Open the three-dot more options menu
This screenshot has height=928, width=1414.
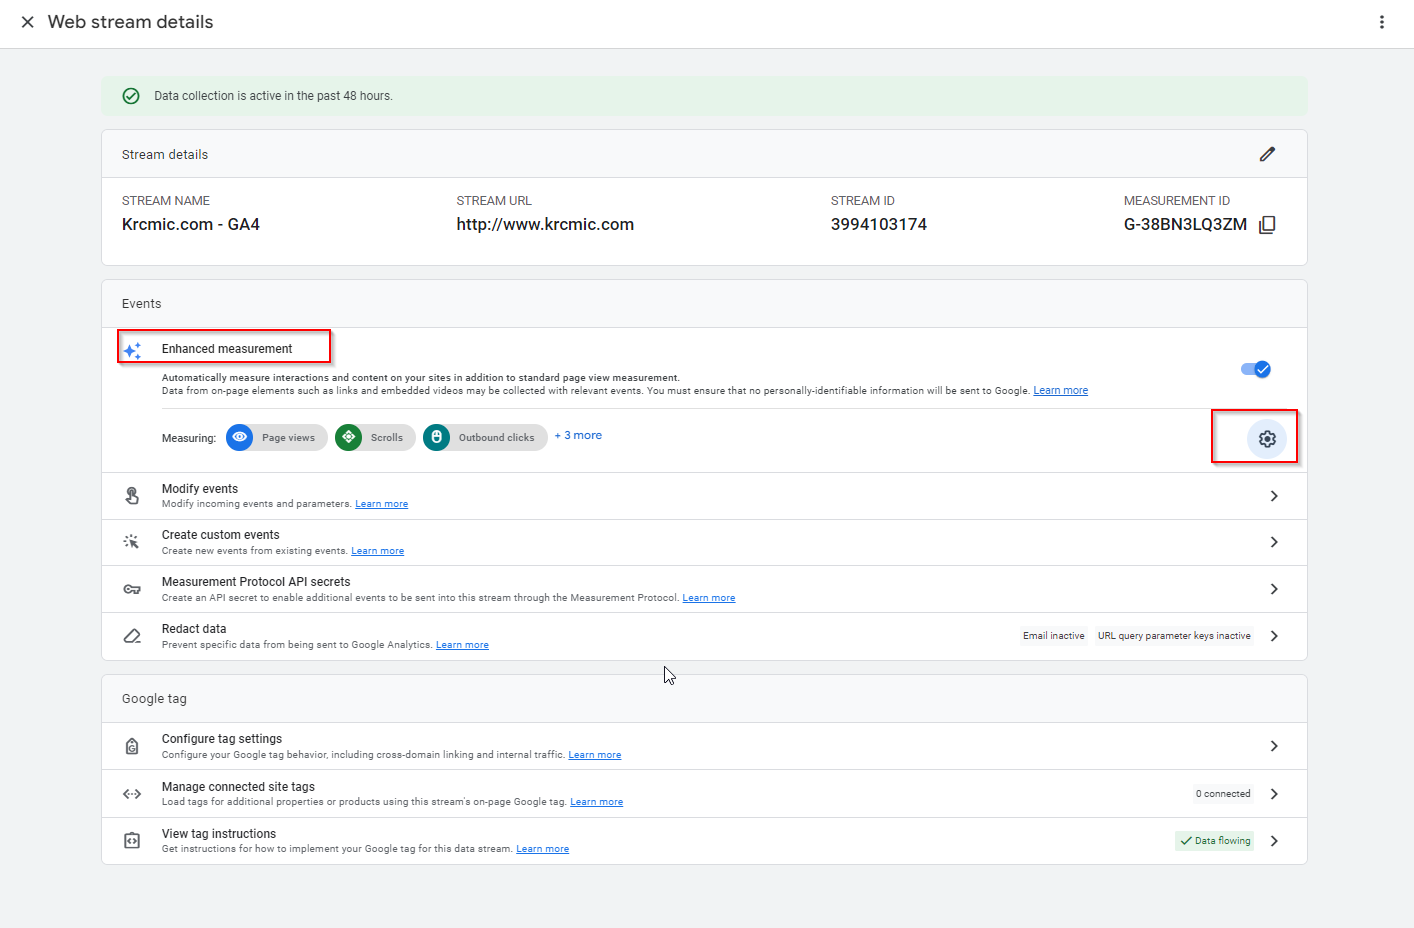[x=1381, y=22]
